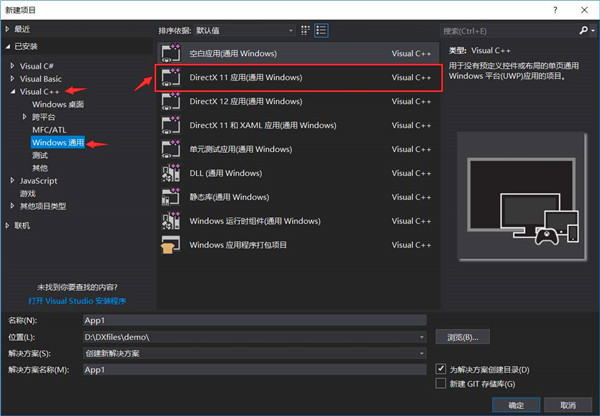Select Windows 应用程序打包项目 row
Image resolution: width=600 pixels, height=416 pixels.
[x=298, y=245]
